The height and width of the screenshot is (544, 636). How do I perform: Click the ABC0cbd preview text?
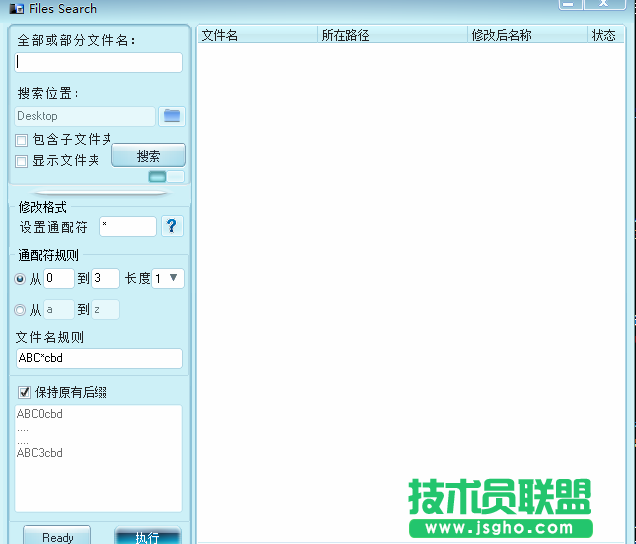click(40, 414)
